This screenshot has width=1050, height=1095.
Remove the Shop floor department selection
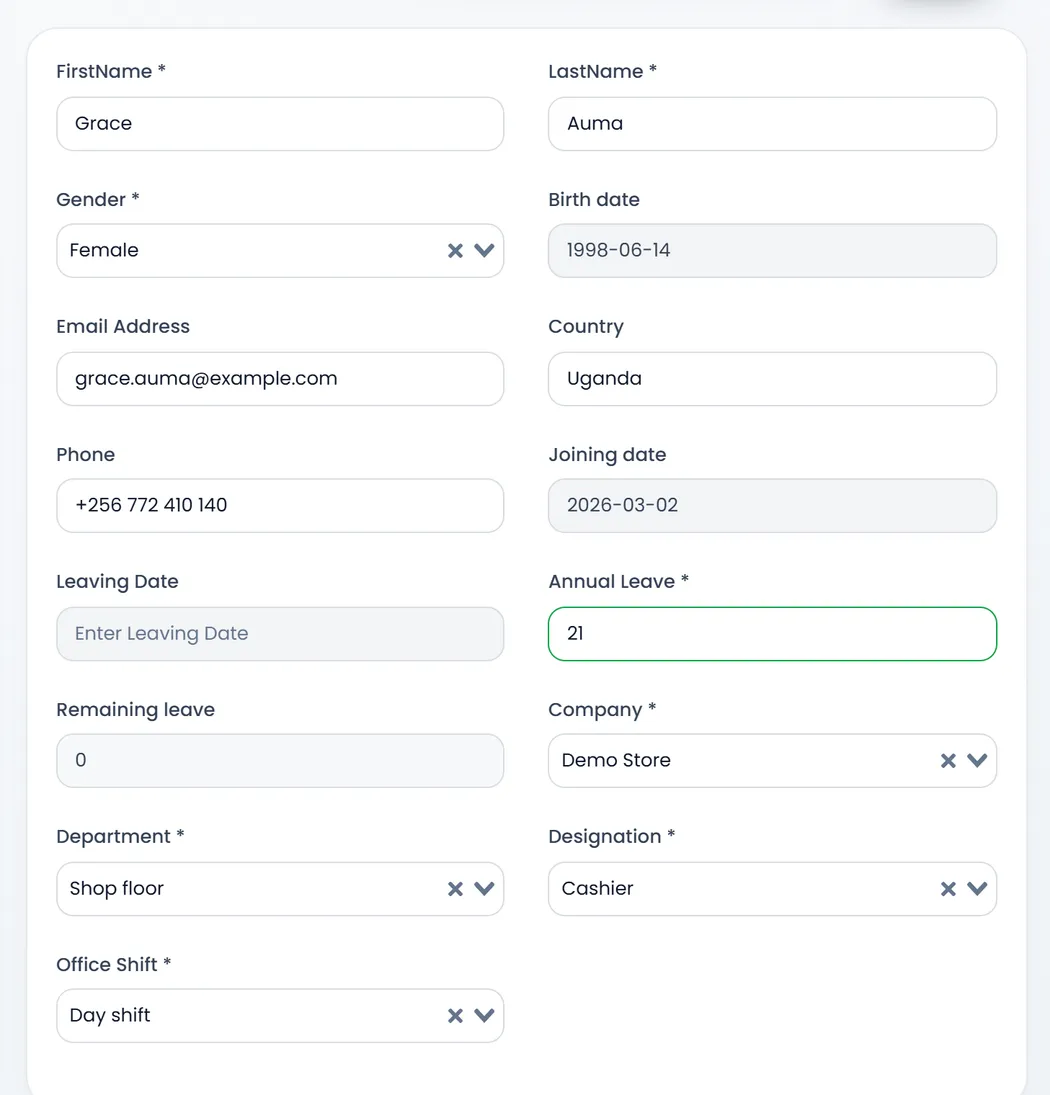[455, 889]
